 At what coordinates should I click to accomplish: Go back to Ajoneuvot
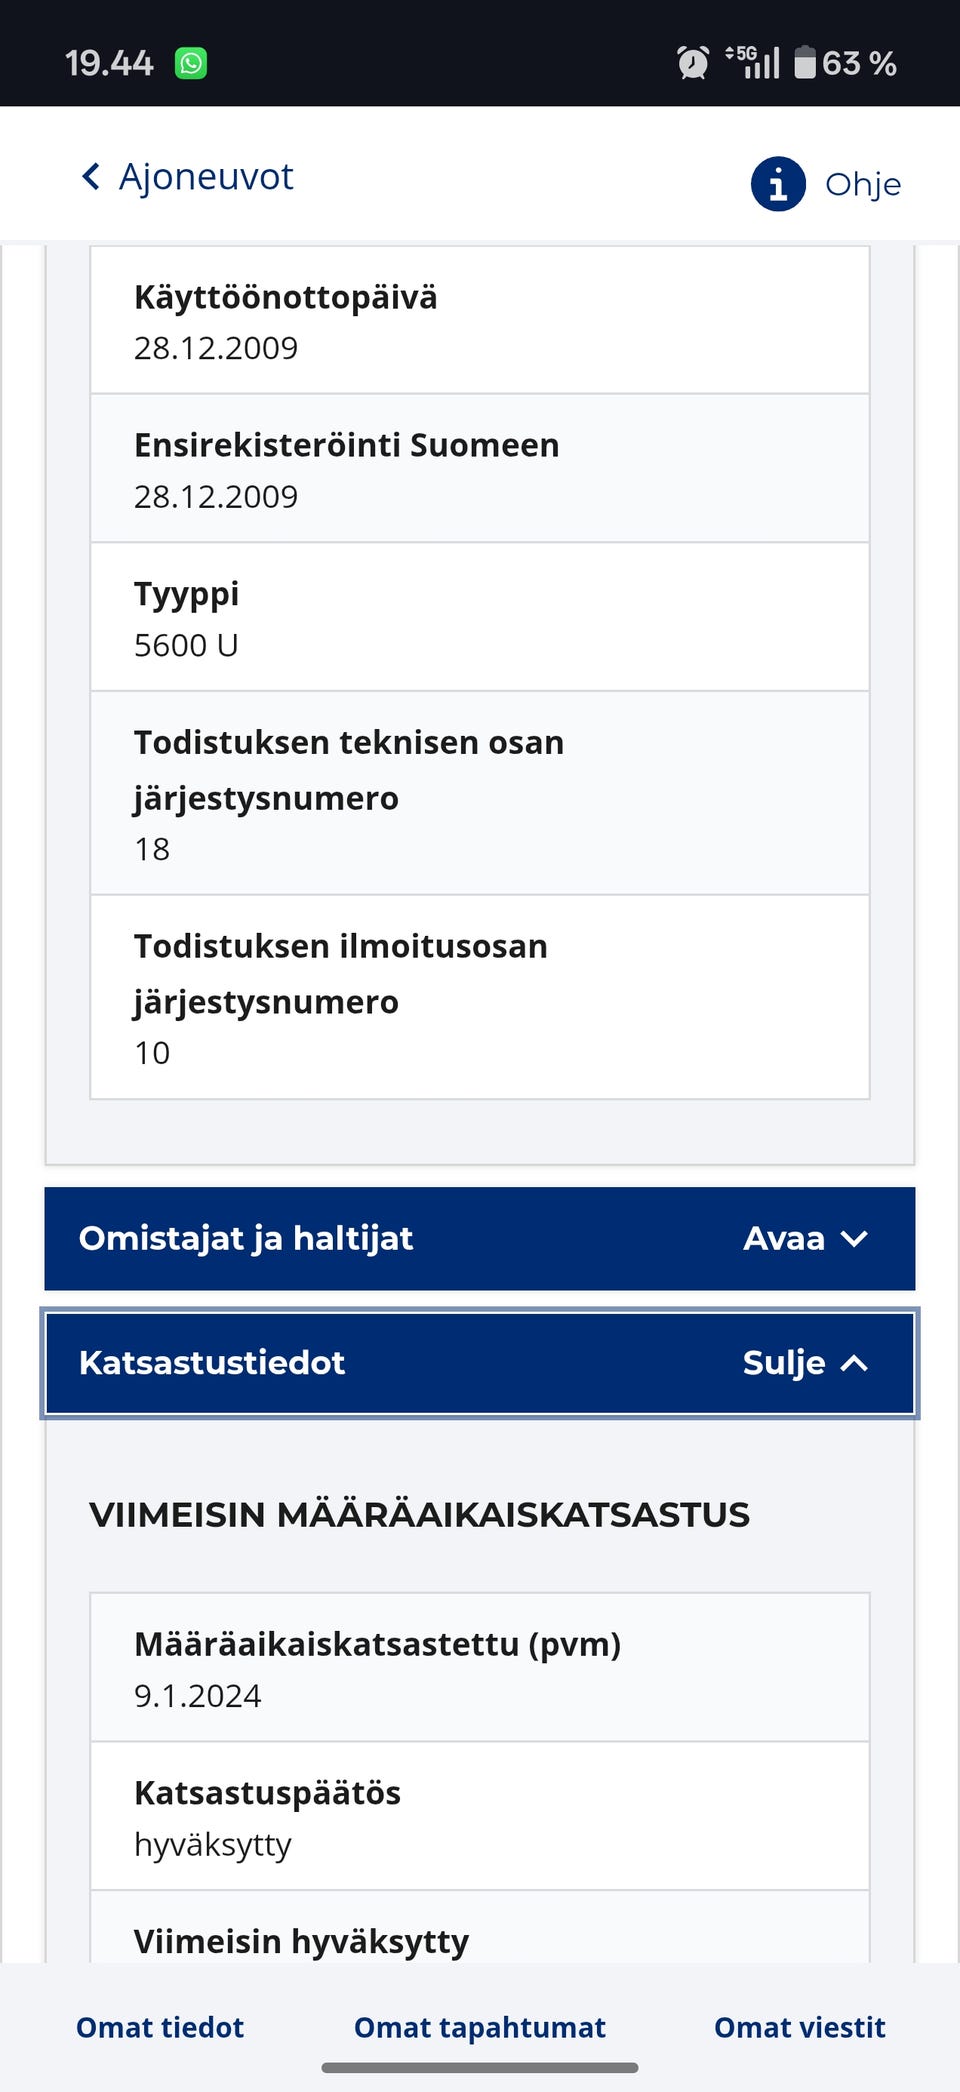click(206, 177)
